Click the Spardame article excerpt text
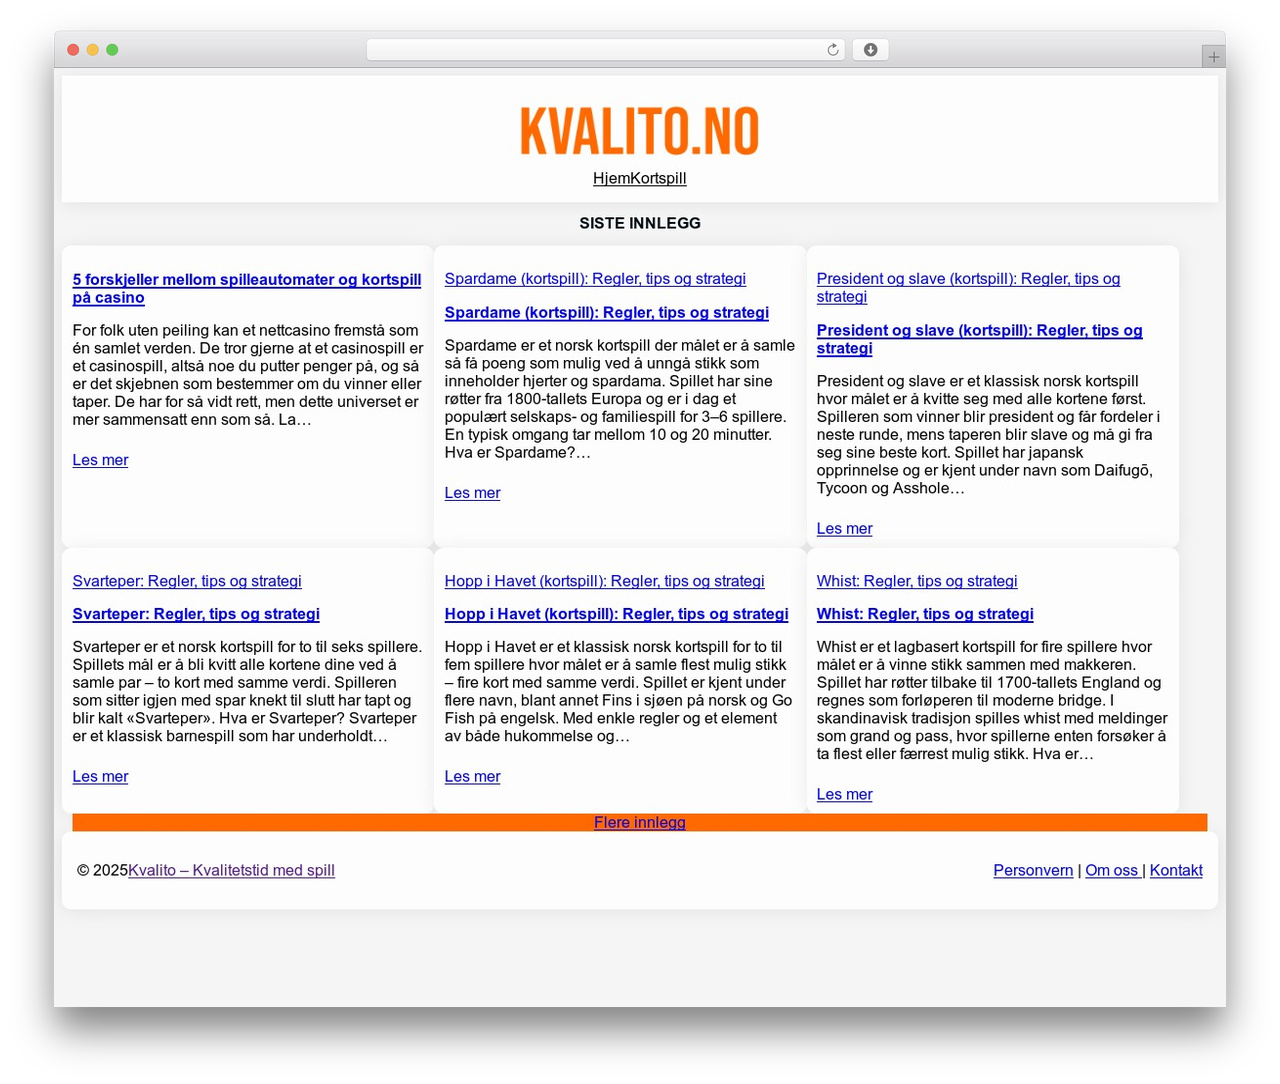Image resolution: width=1280 pixels, height=1084 pixels. click(x=620, y=399)
